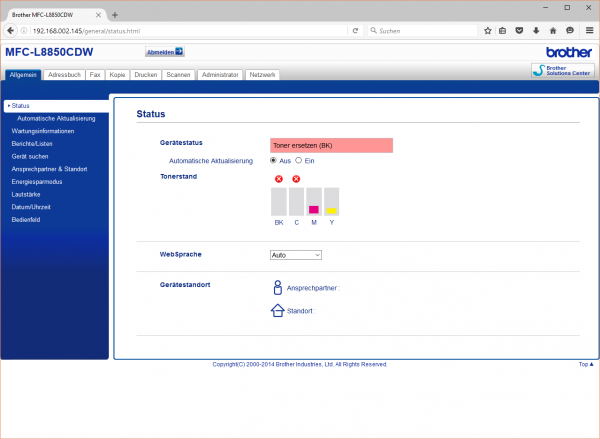600x439 pixels.
Task: Open Wartungsinformationen in the sidebar
Action: 43,131
